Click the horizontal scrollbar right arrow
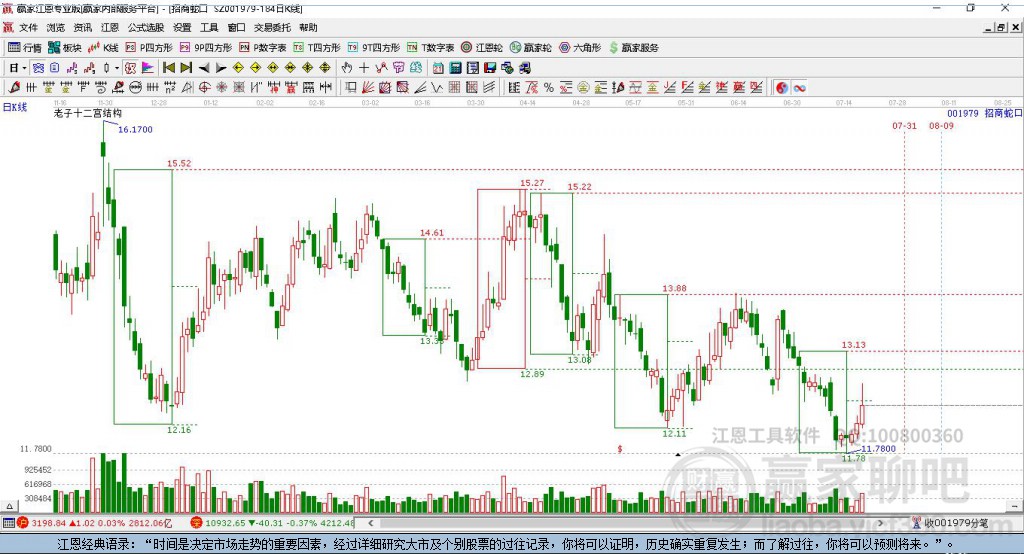The image size is (1024, 554). click(x=880, y=523)
